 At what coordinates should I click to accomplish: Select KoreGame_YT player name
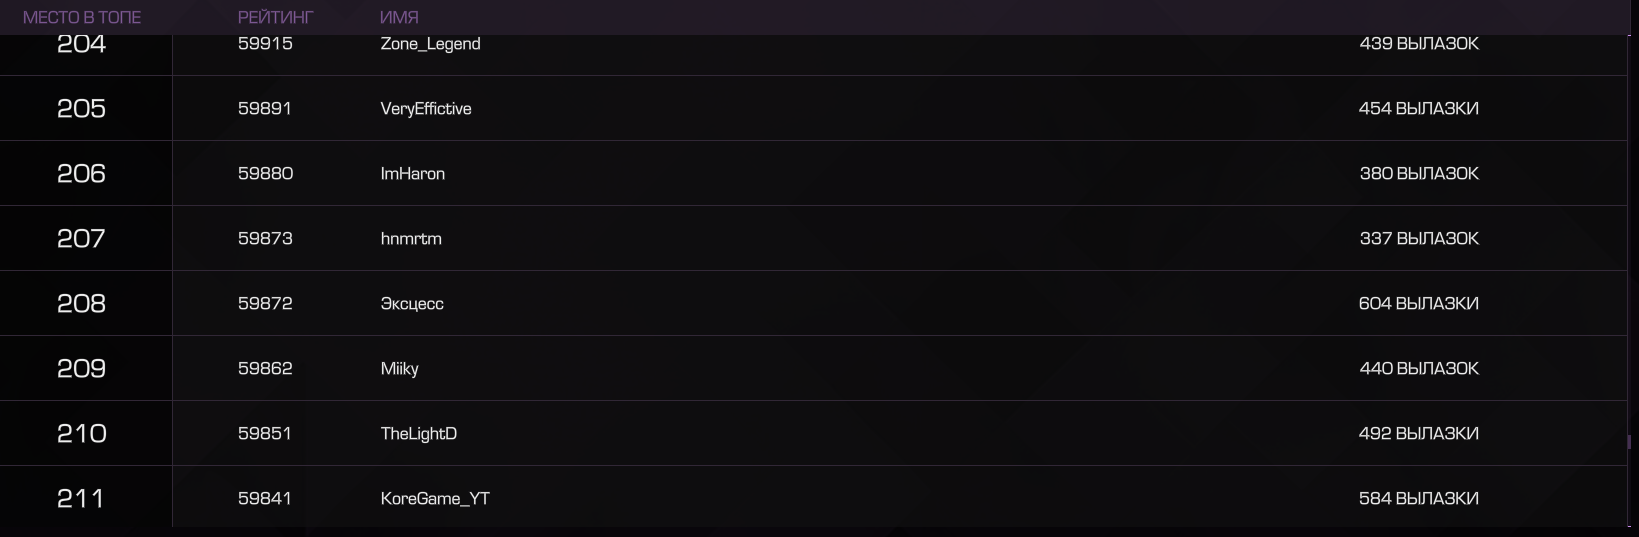pos(435,499)
